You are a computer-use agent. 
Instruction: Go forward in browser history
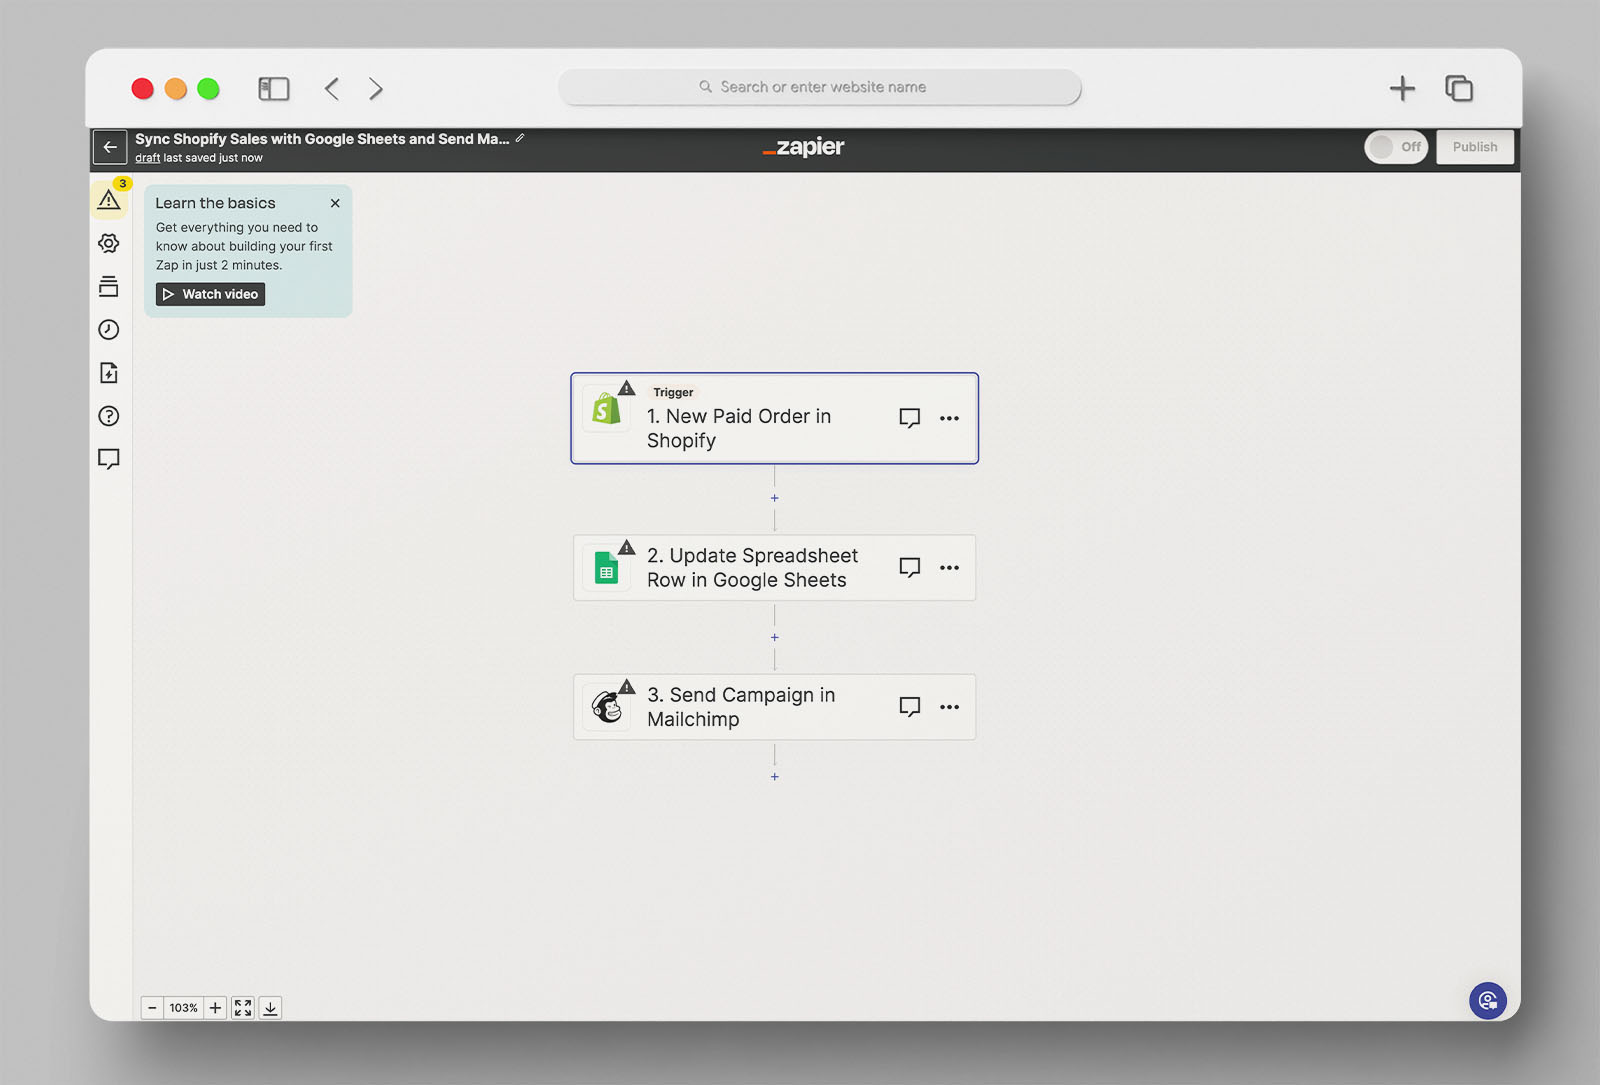click(x=376, y=89)
